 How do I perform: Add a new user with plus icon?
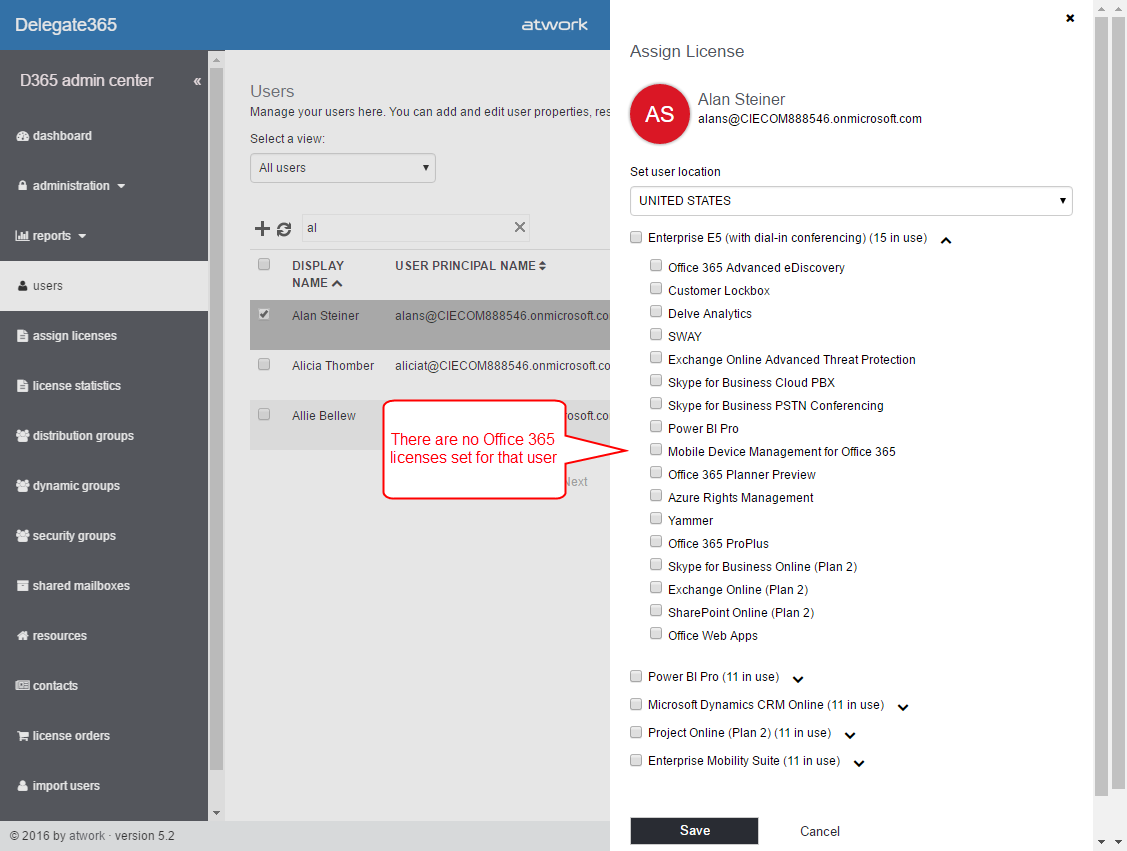(x=262, y=229)
